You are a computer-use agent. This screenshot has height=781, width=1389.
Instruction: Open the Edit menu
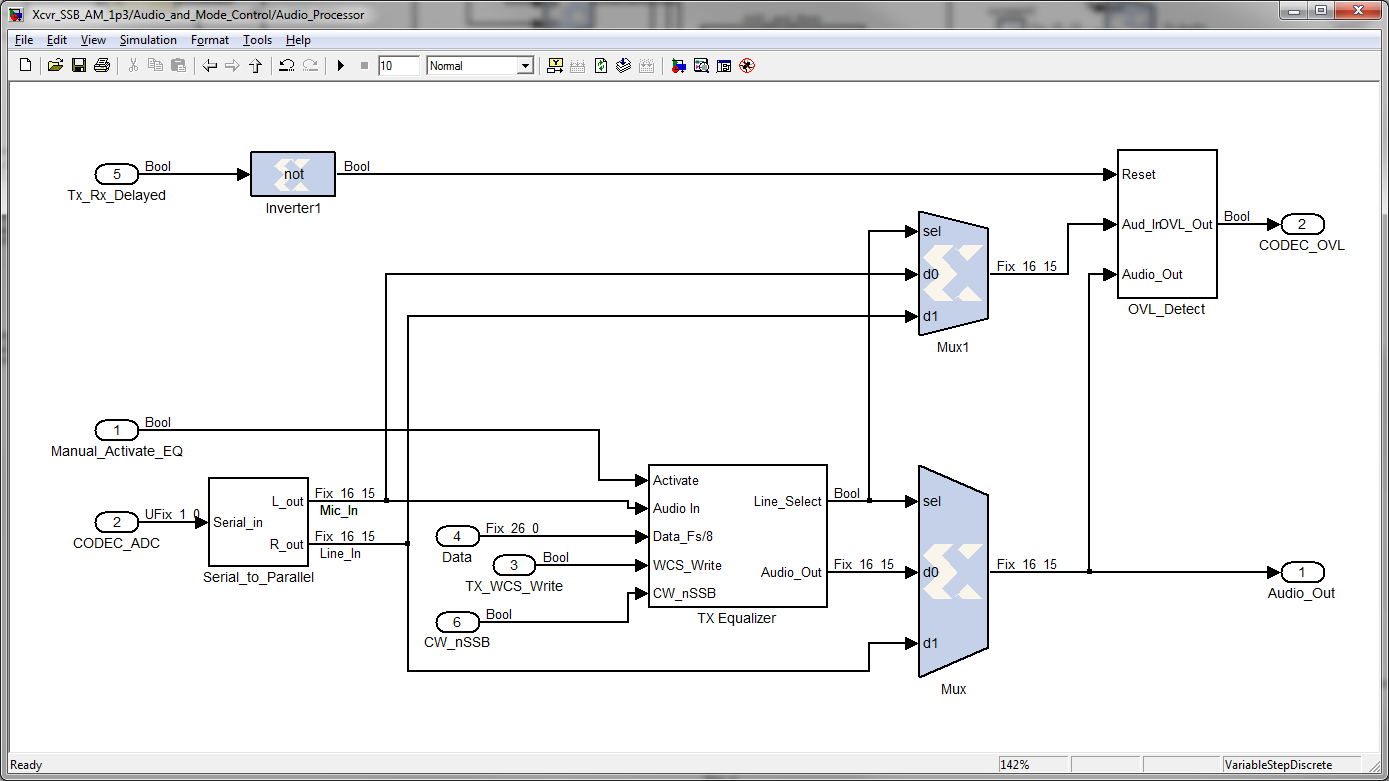coord(57,40)
